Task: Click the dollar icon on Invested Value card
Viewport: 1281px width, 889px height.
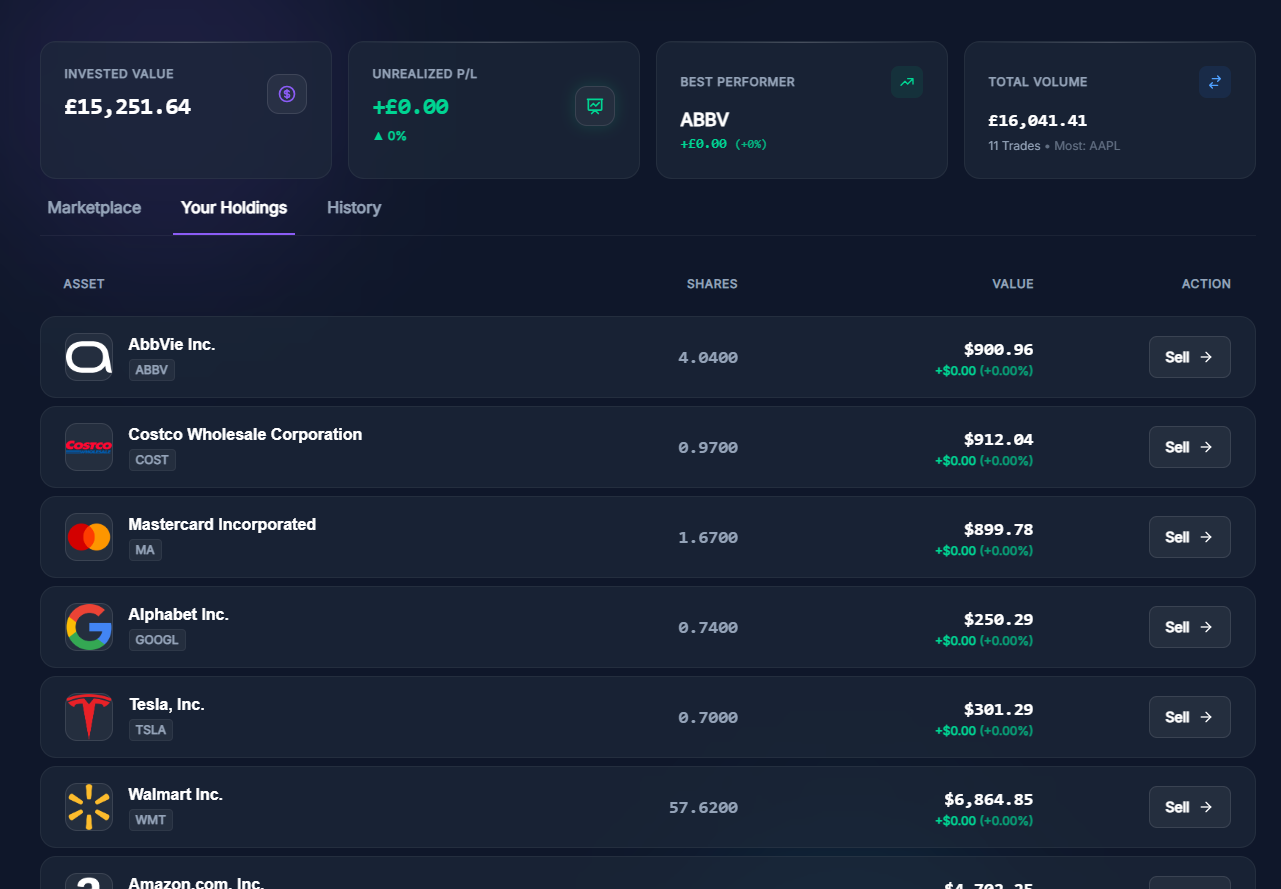Action: [x=287, y=93]
